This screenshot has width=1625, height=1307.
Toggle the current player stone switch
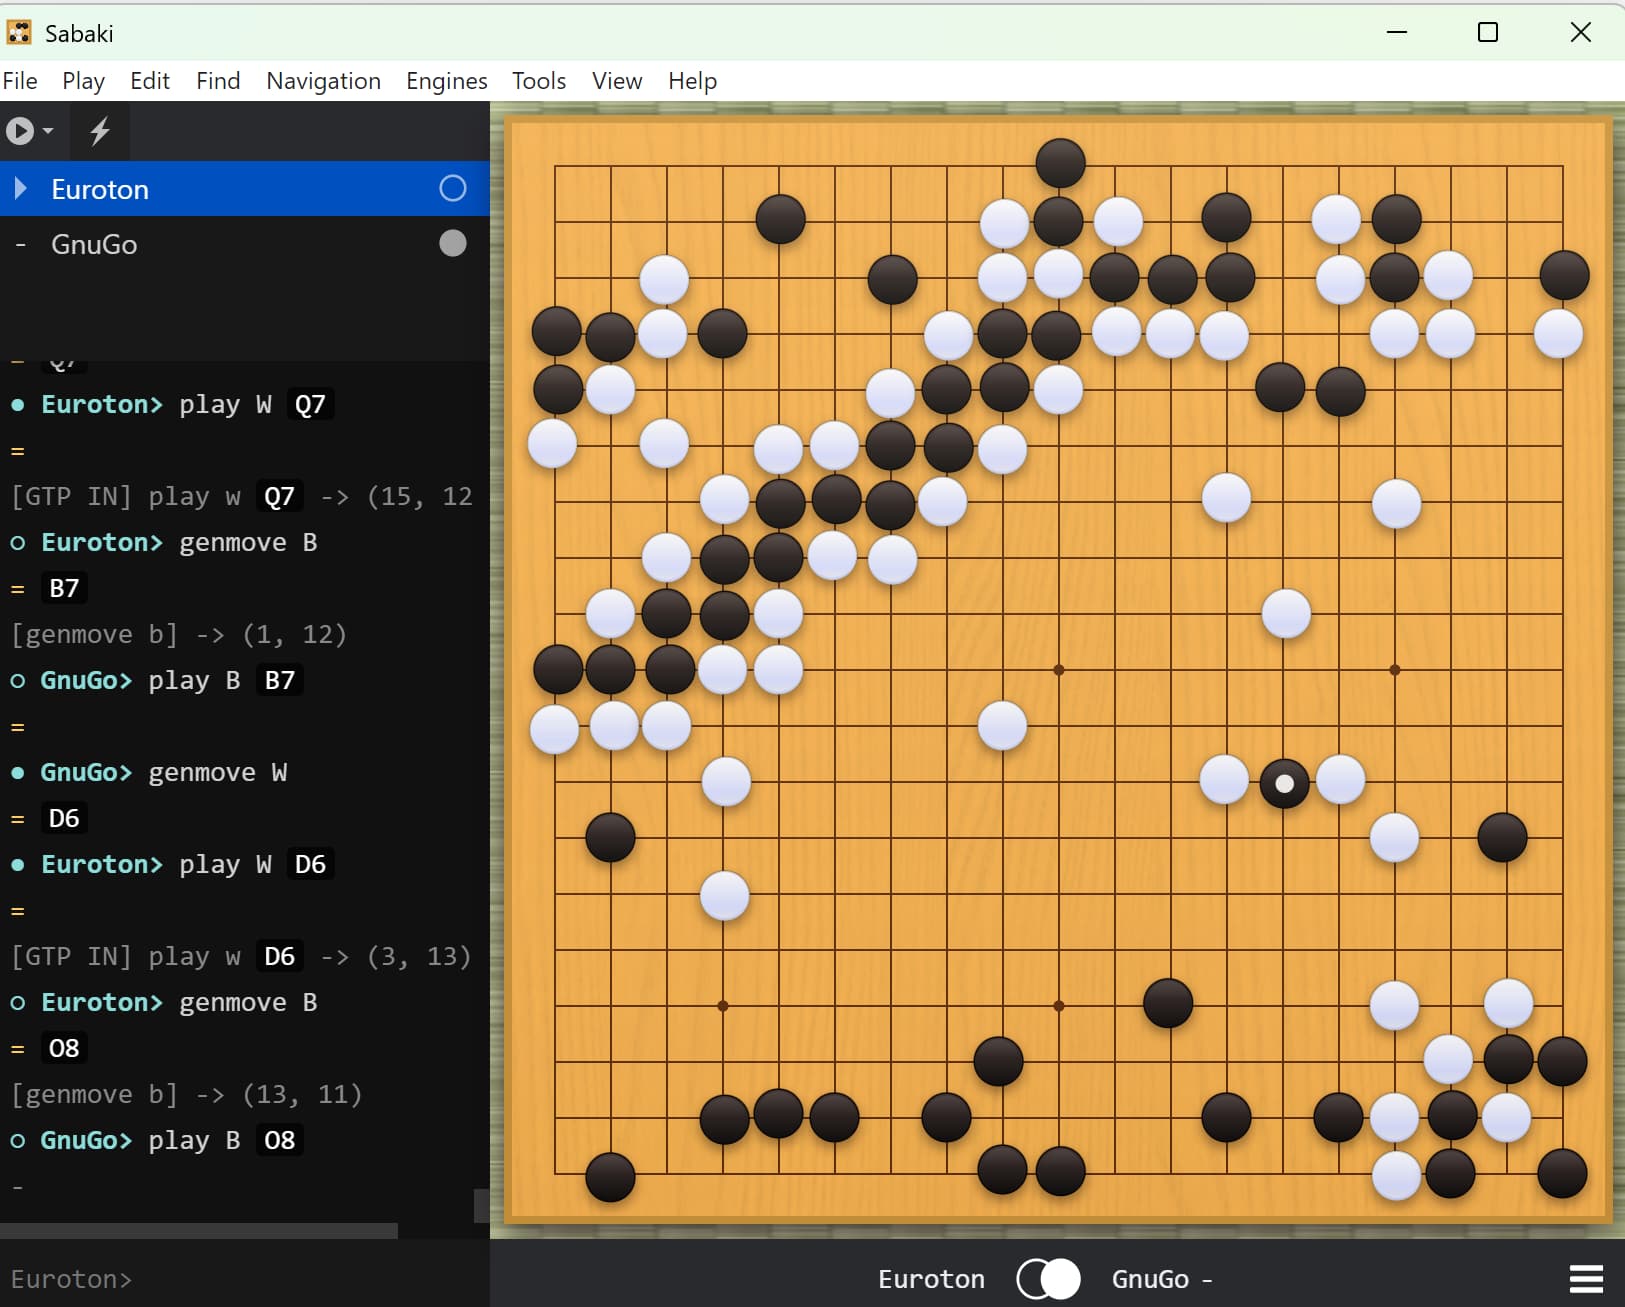tap(1048, 1279)
